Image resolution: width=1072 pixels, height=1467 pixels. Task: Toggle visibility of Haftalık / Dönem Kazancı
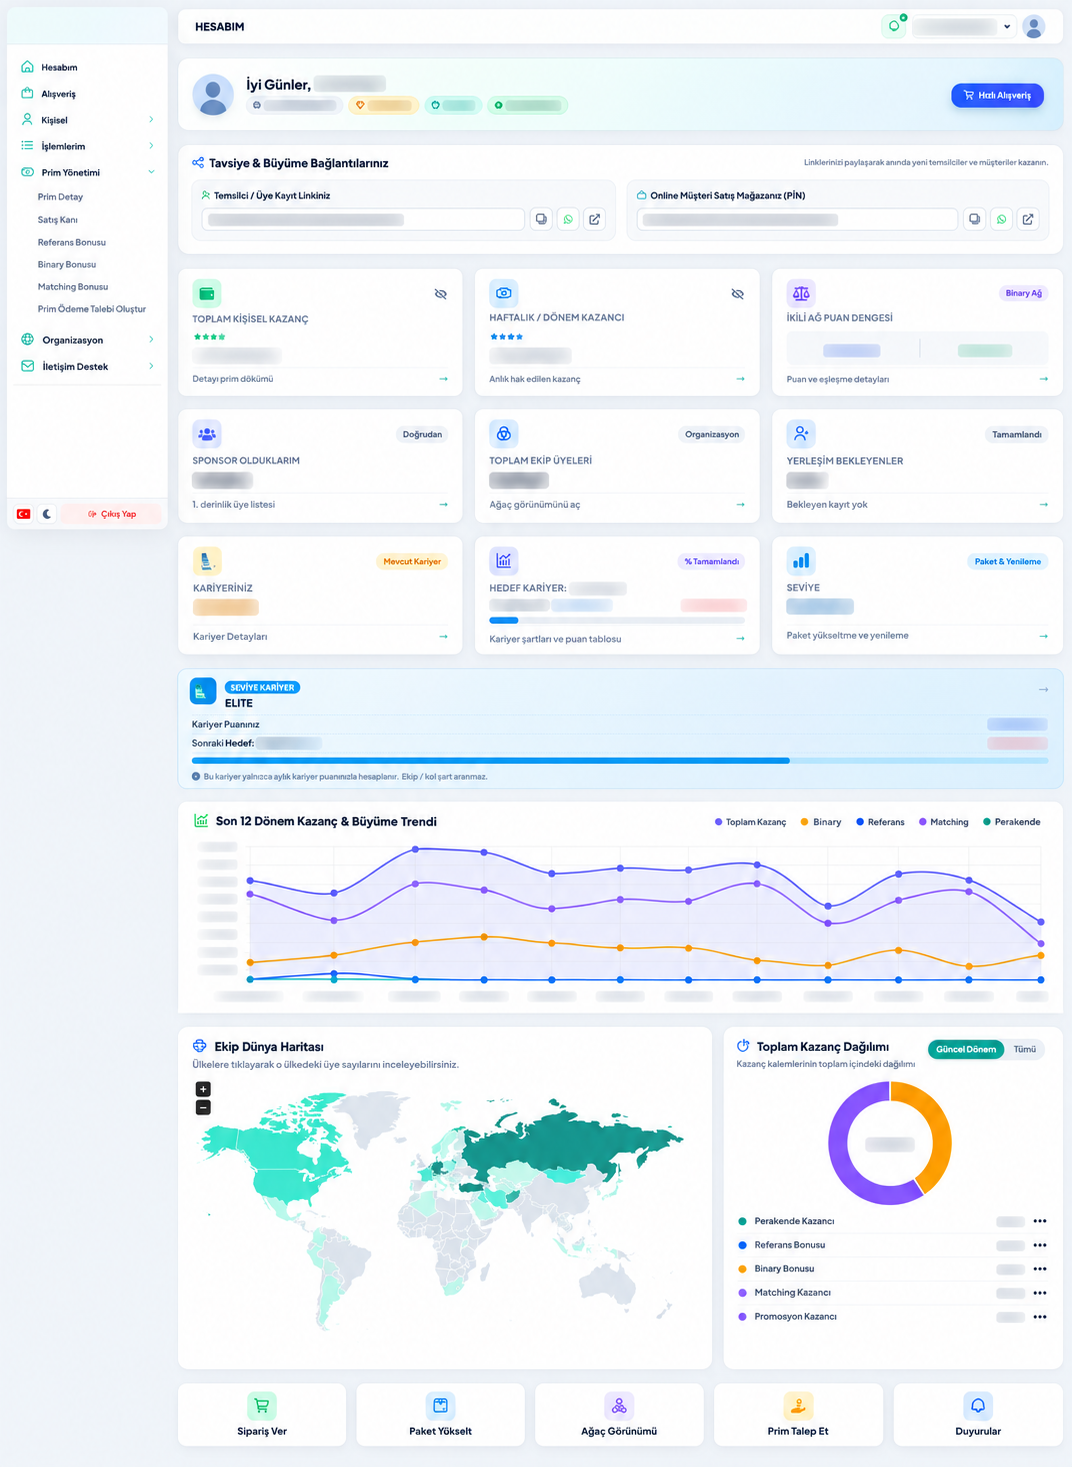click(x=738, y=294)
